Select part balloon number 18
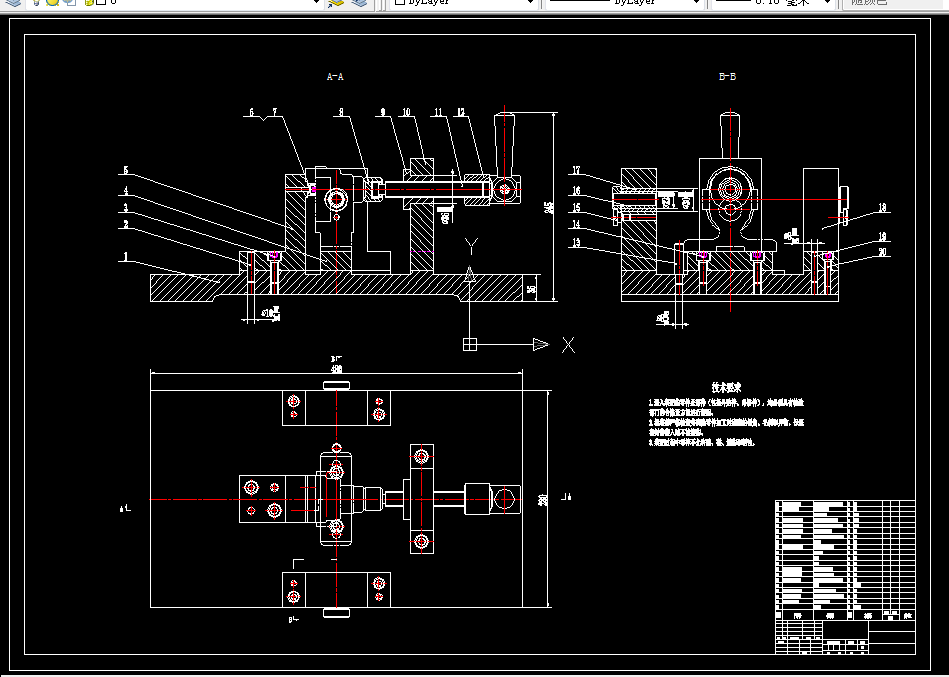The width and height of the screenshot is (949, 677). pos(882,208)
